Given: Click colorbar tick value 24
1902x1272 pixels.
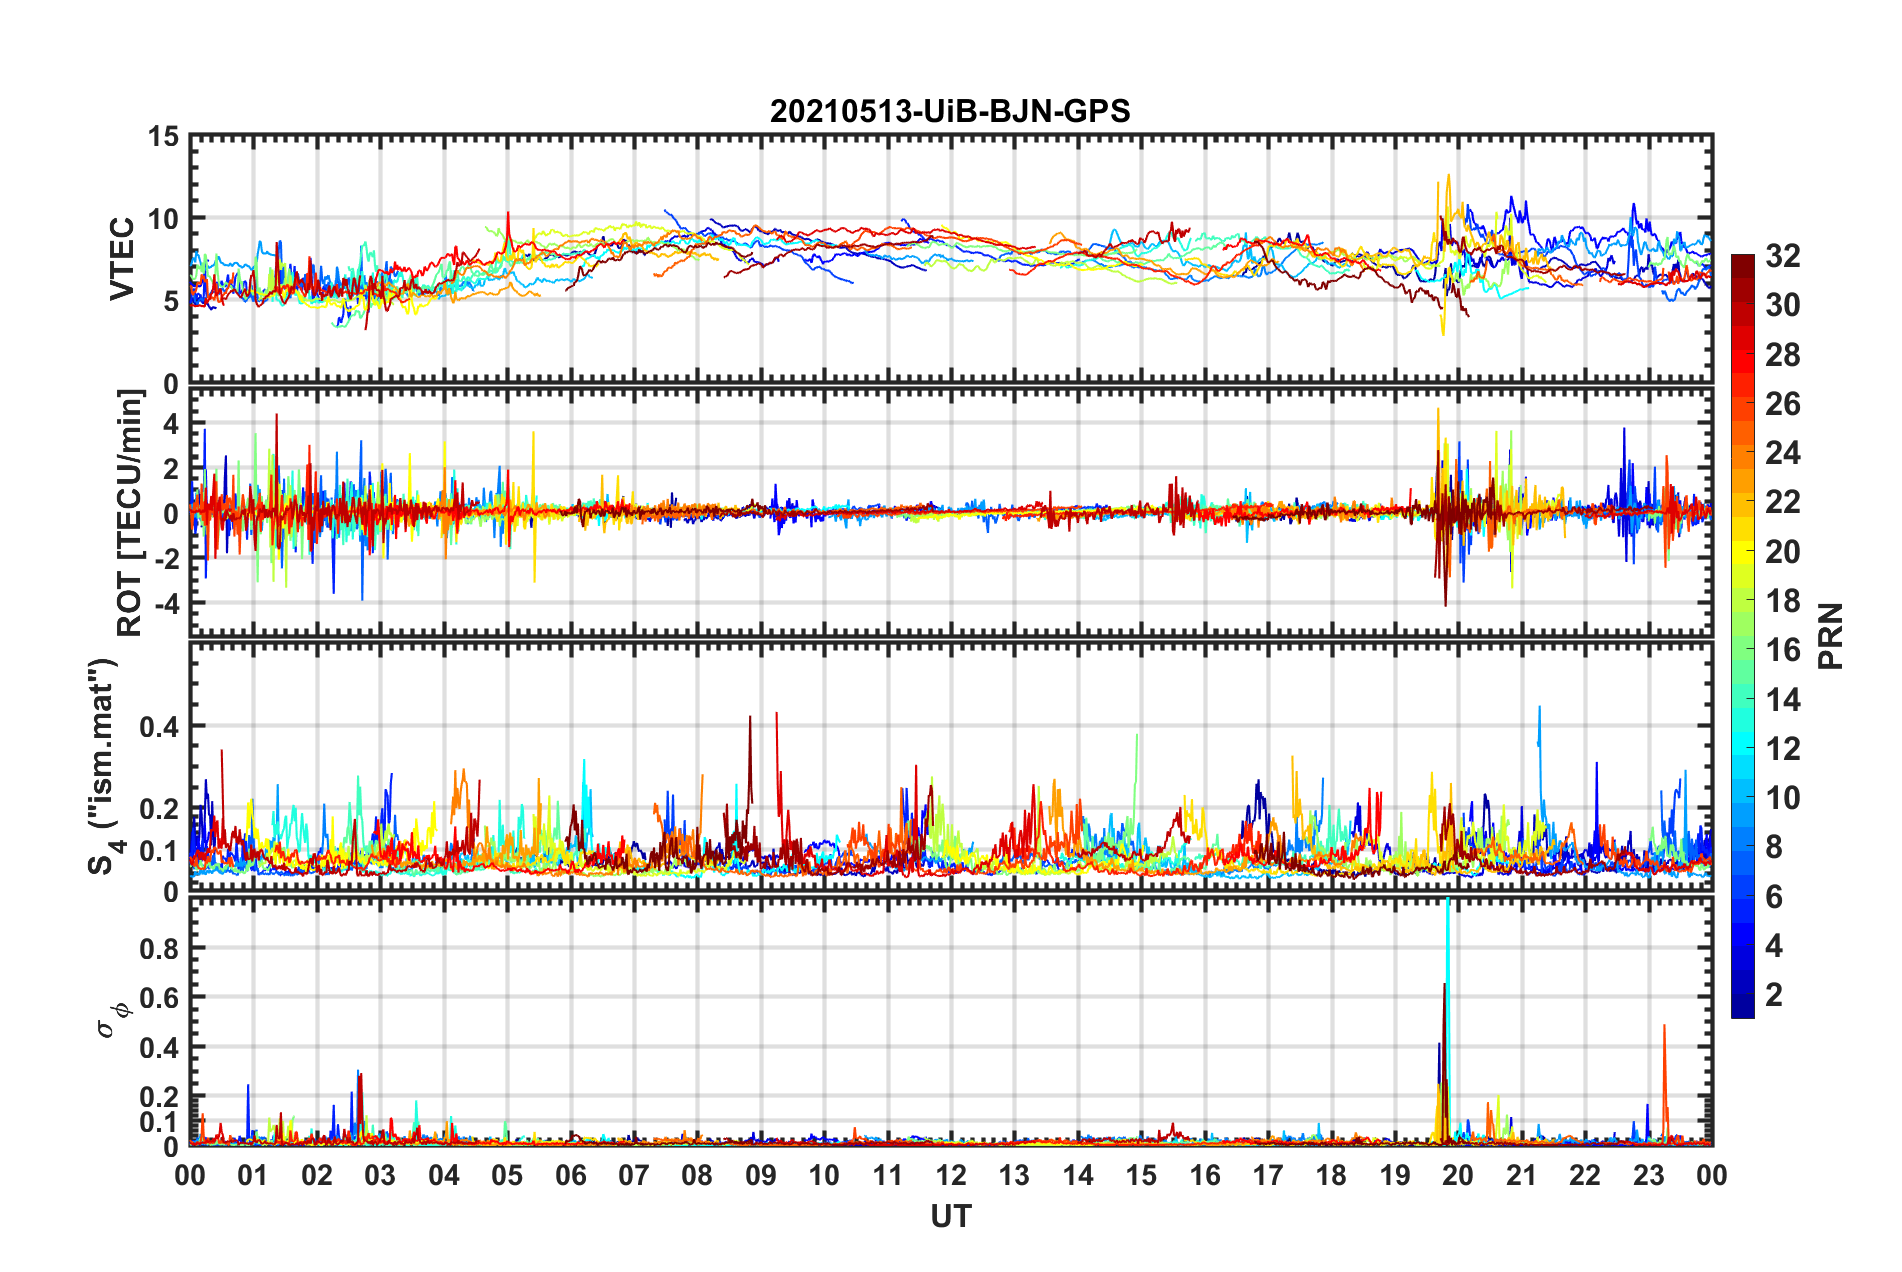Looking at the screenshot, I should click(1783, 453).
